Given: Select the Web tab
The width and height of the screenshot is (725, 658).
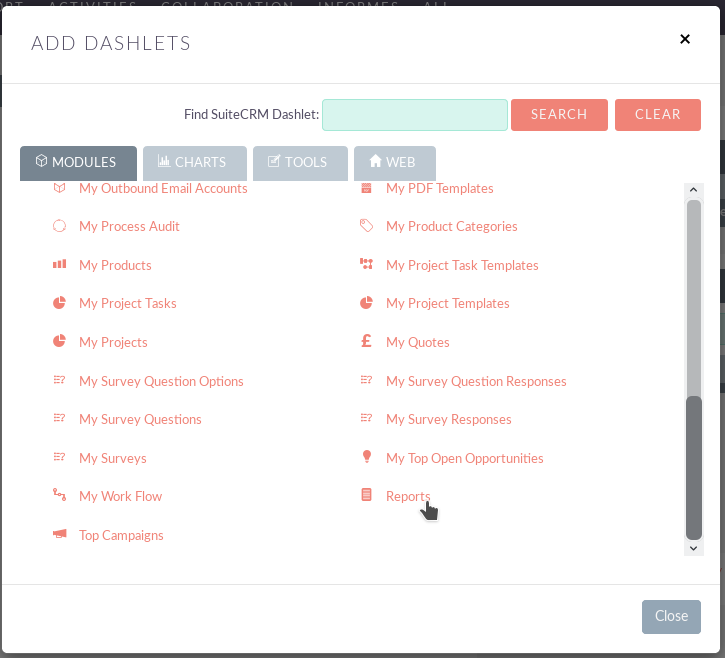Looking at the screenshot, I should (394, 162).
